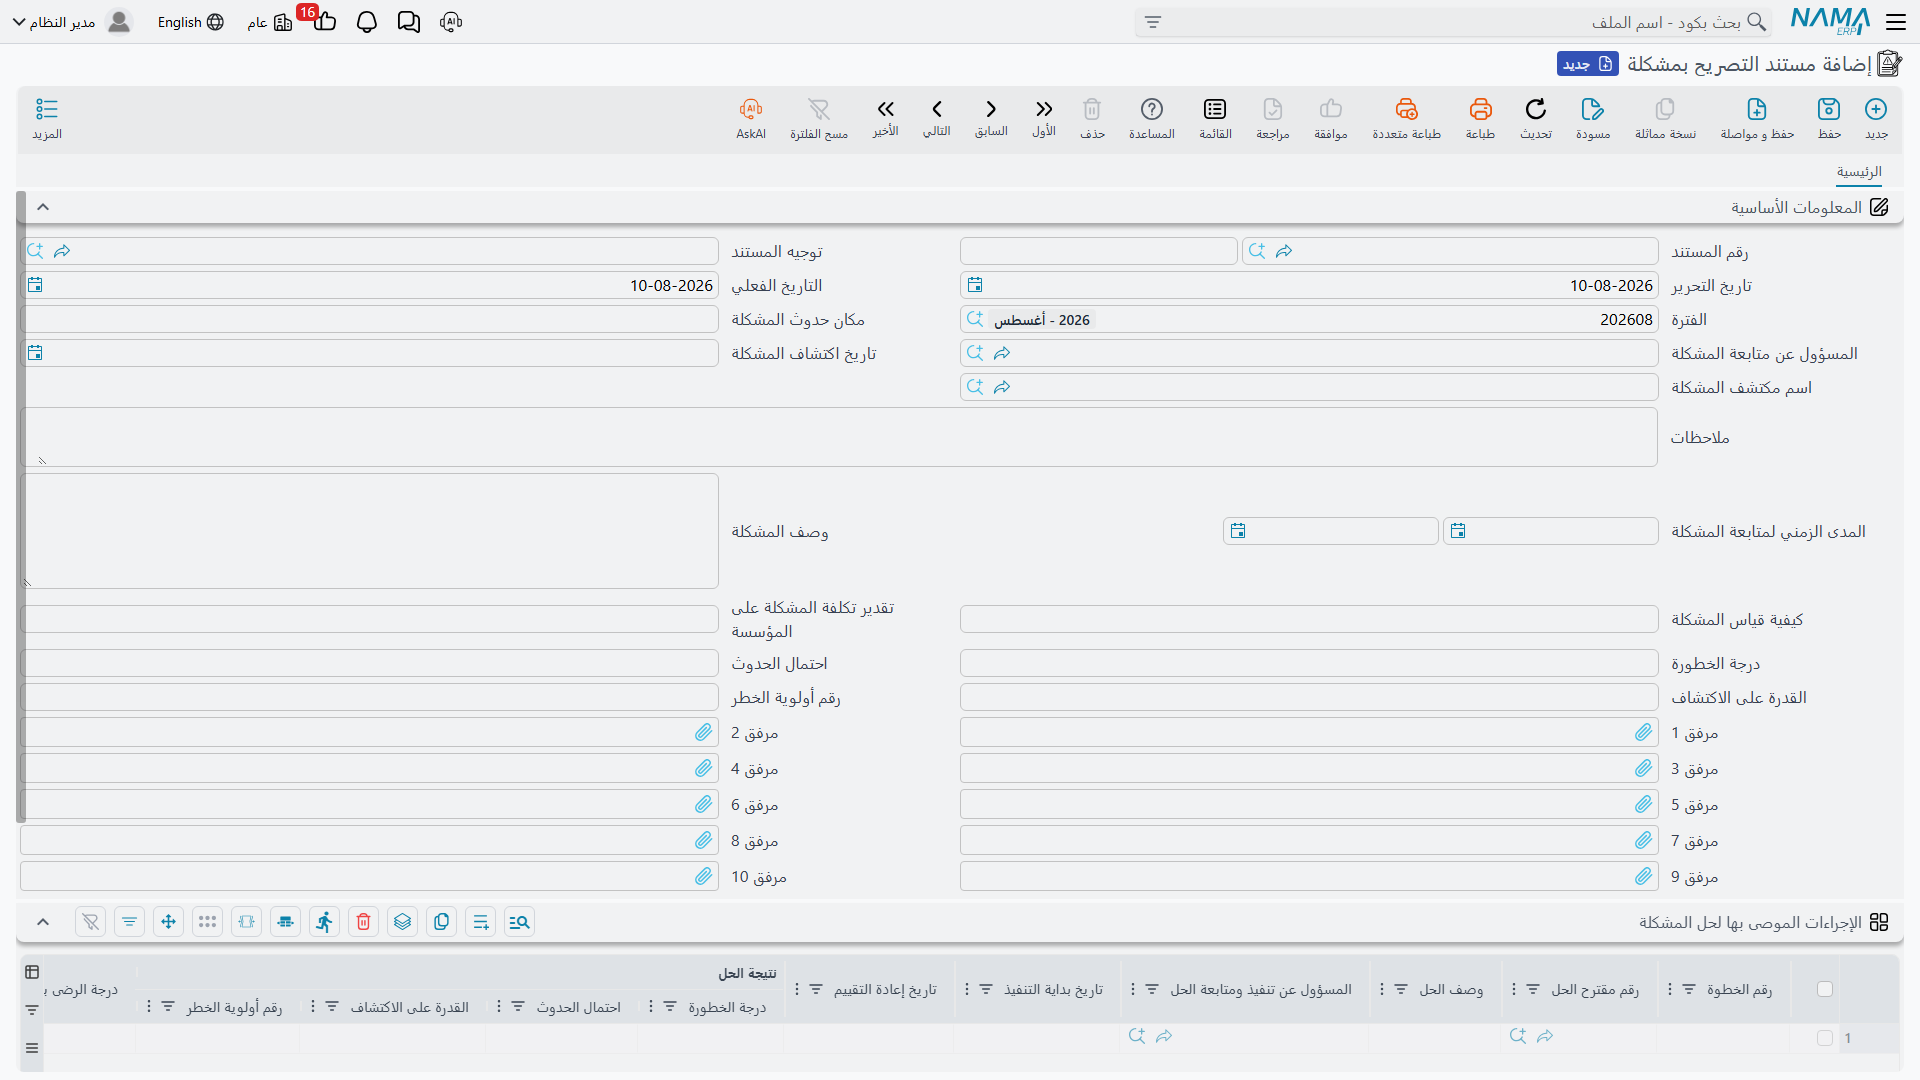Click the درجة الخطورة input field

point(1309,663)
